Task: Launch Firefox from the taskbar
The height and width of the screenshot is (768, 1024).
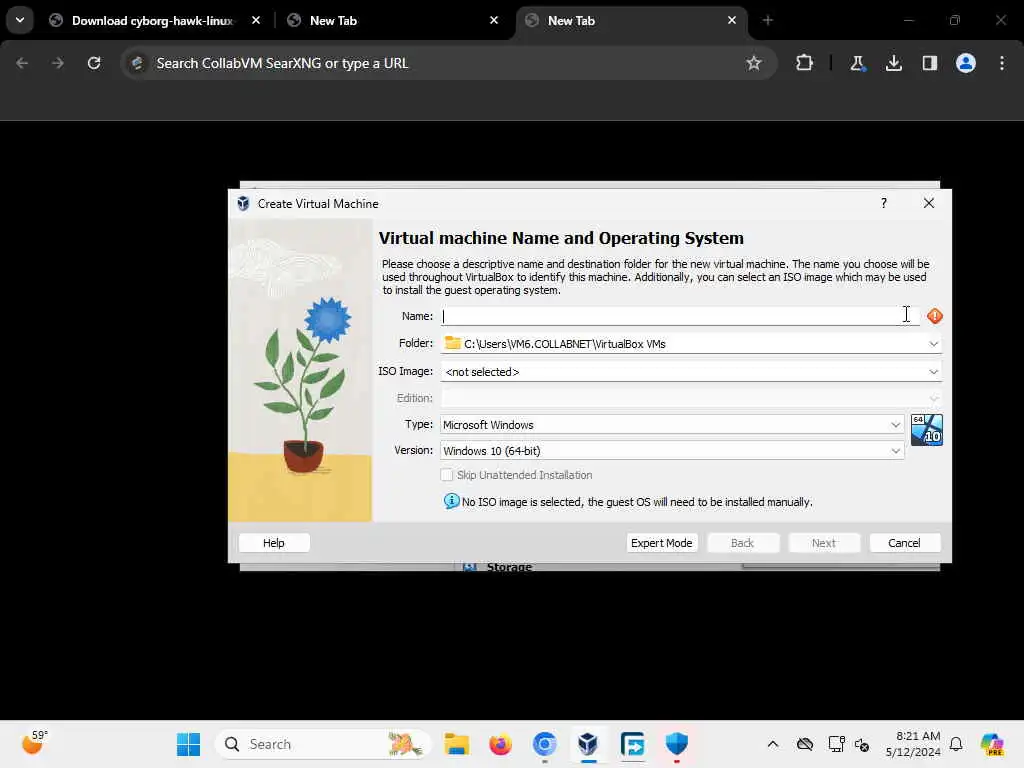Action: [x=500, y=744]
